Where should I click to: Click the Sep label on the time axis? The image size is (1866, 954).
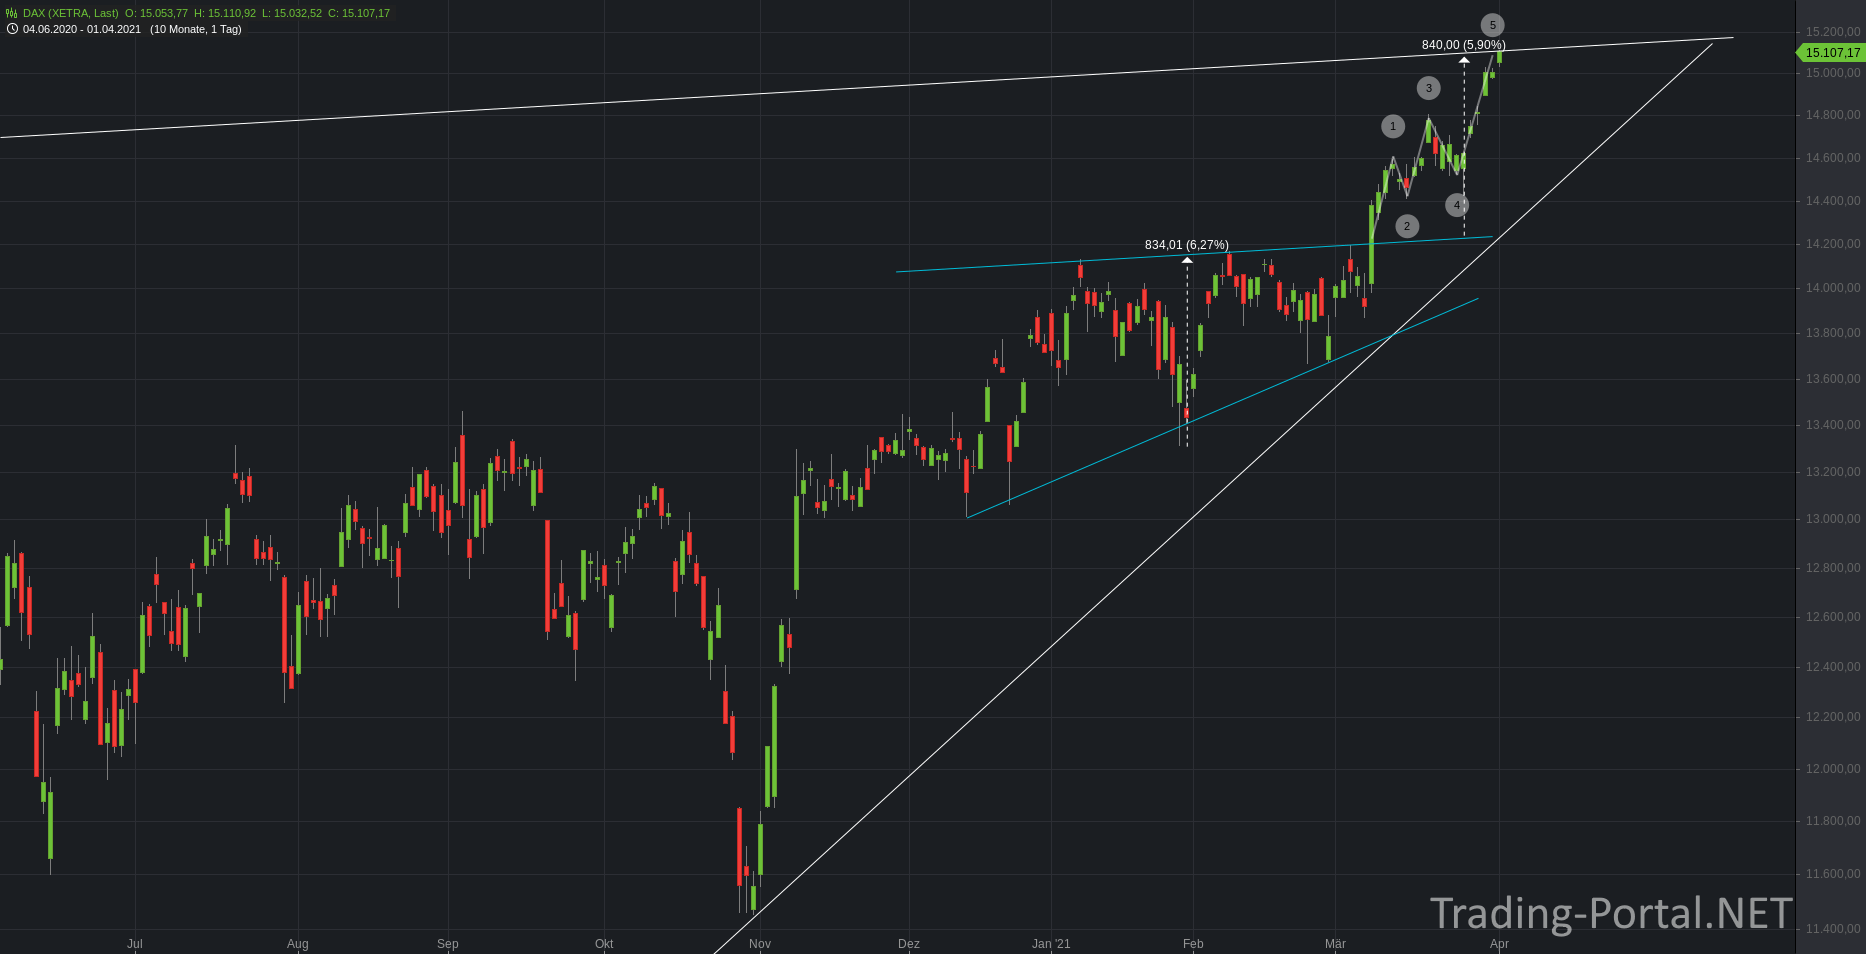click(448, 943)
